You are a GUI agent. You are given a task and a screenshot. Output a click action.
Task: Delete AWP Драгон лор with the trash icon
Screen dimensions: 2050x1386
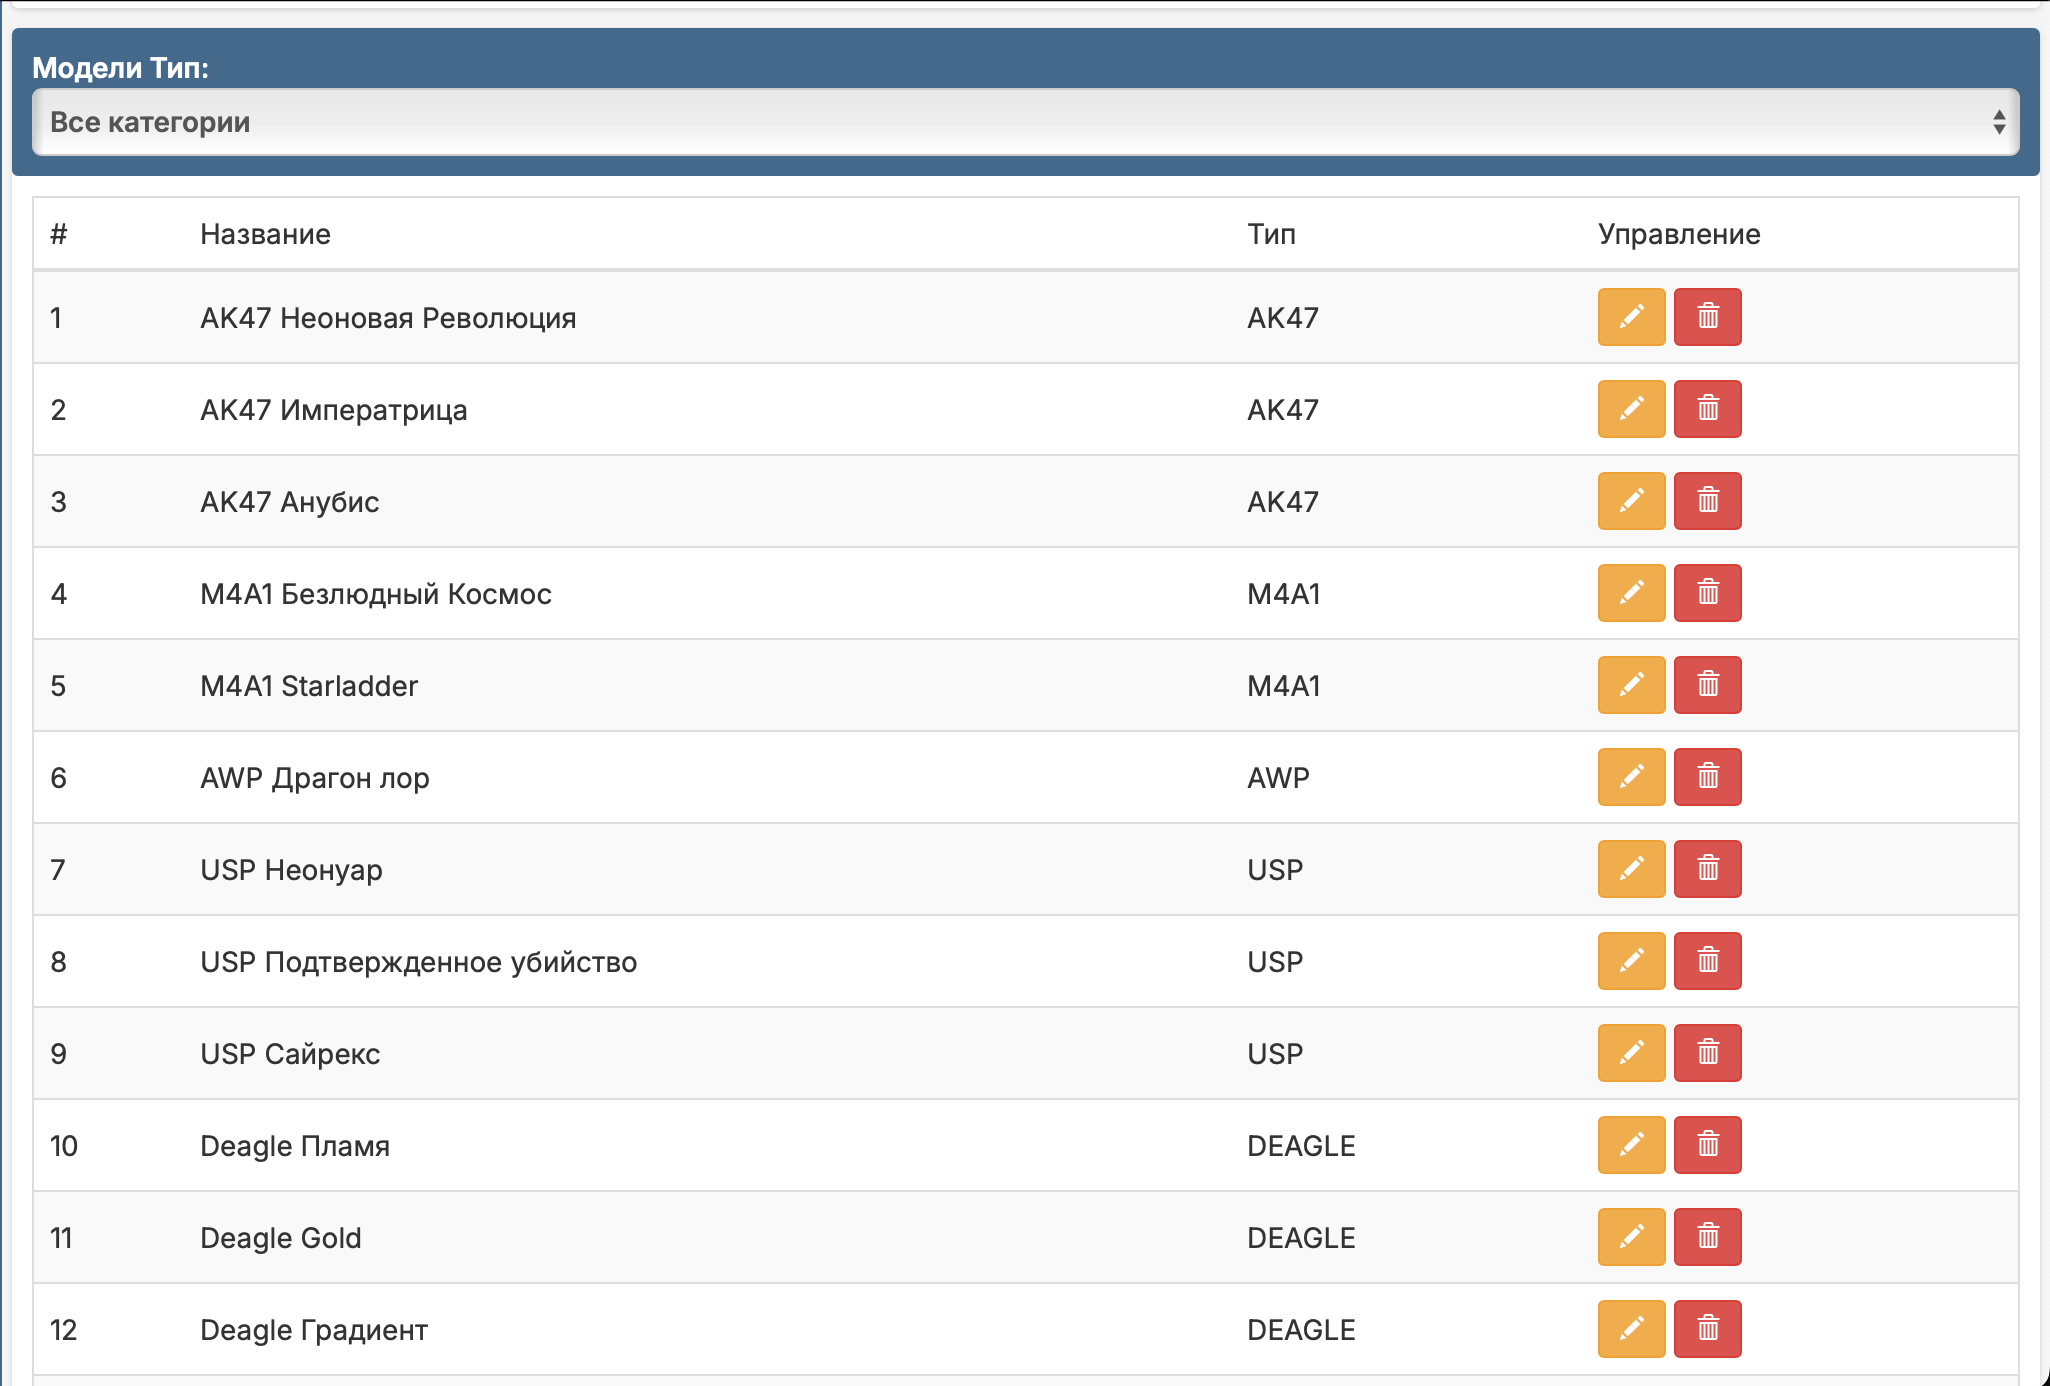tap(1707, 777)
